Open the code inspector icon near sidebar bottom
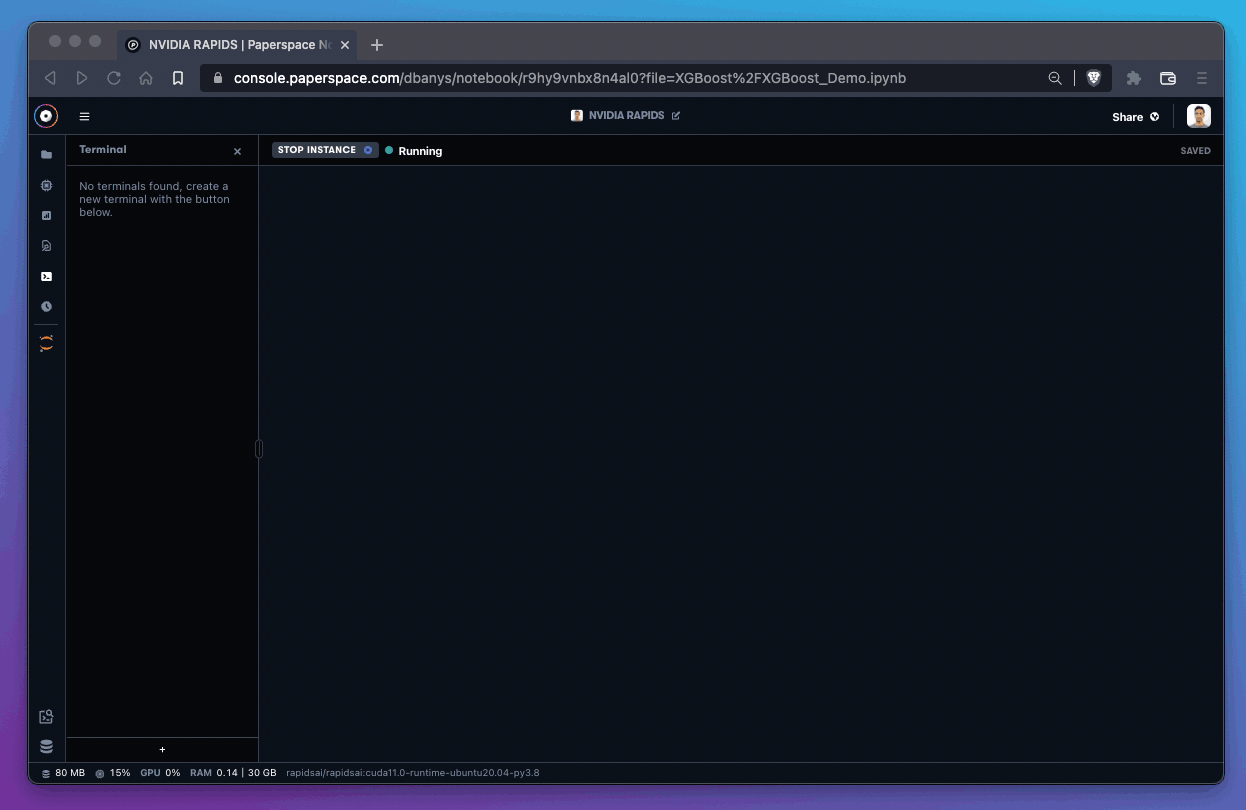 coord(46,717)
